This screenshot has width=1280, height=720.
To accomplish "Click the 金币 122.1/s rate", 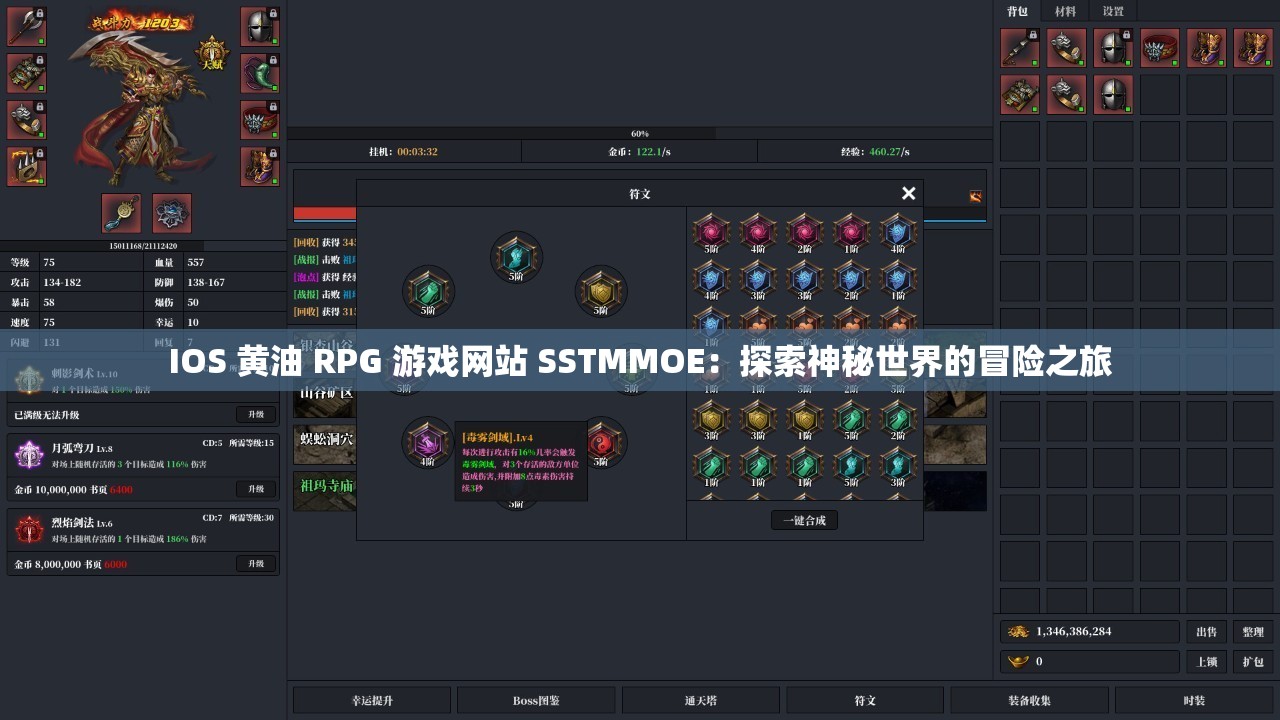I will pyautogui.click(x=639, y=152).
